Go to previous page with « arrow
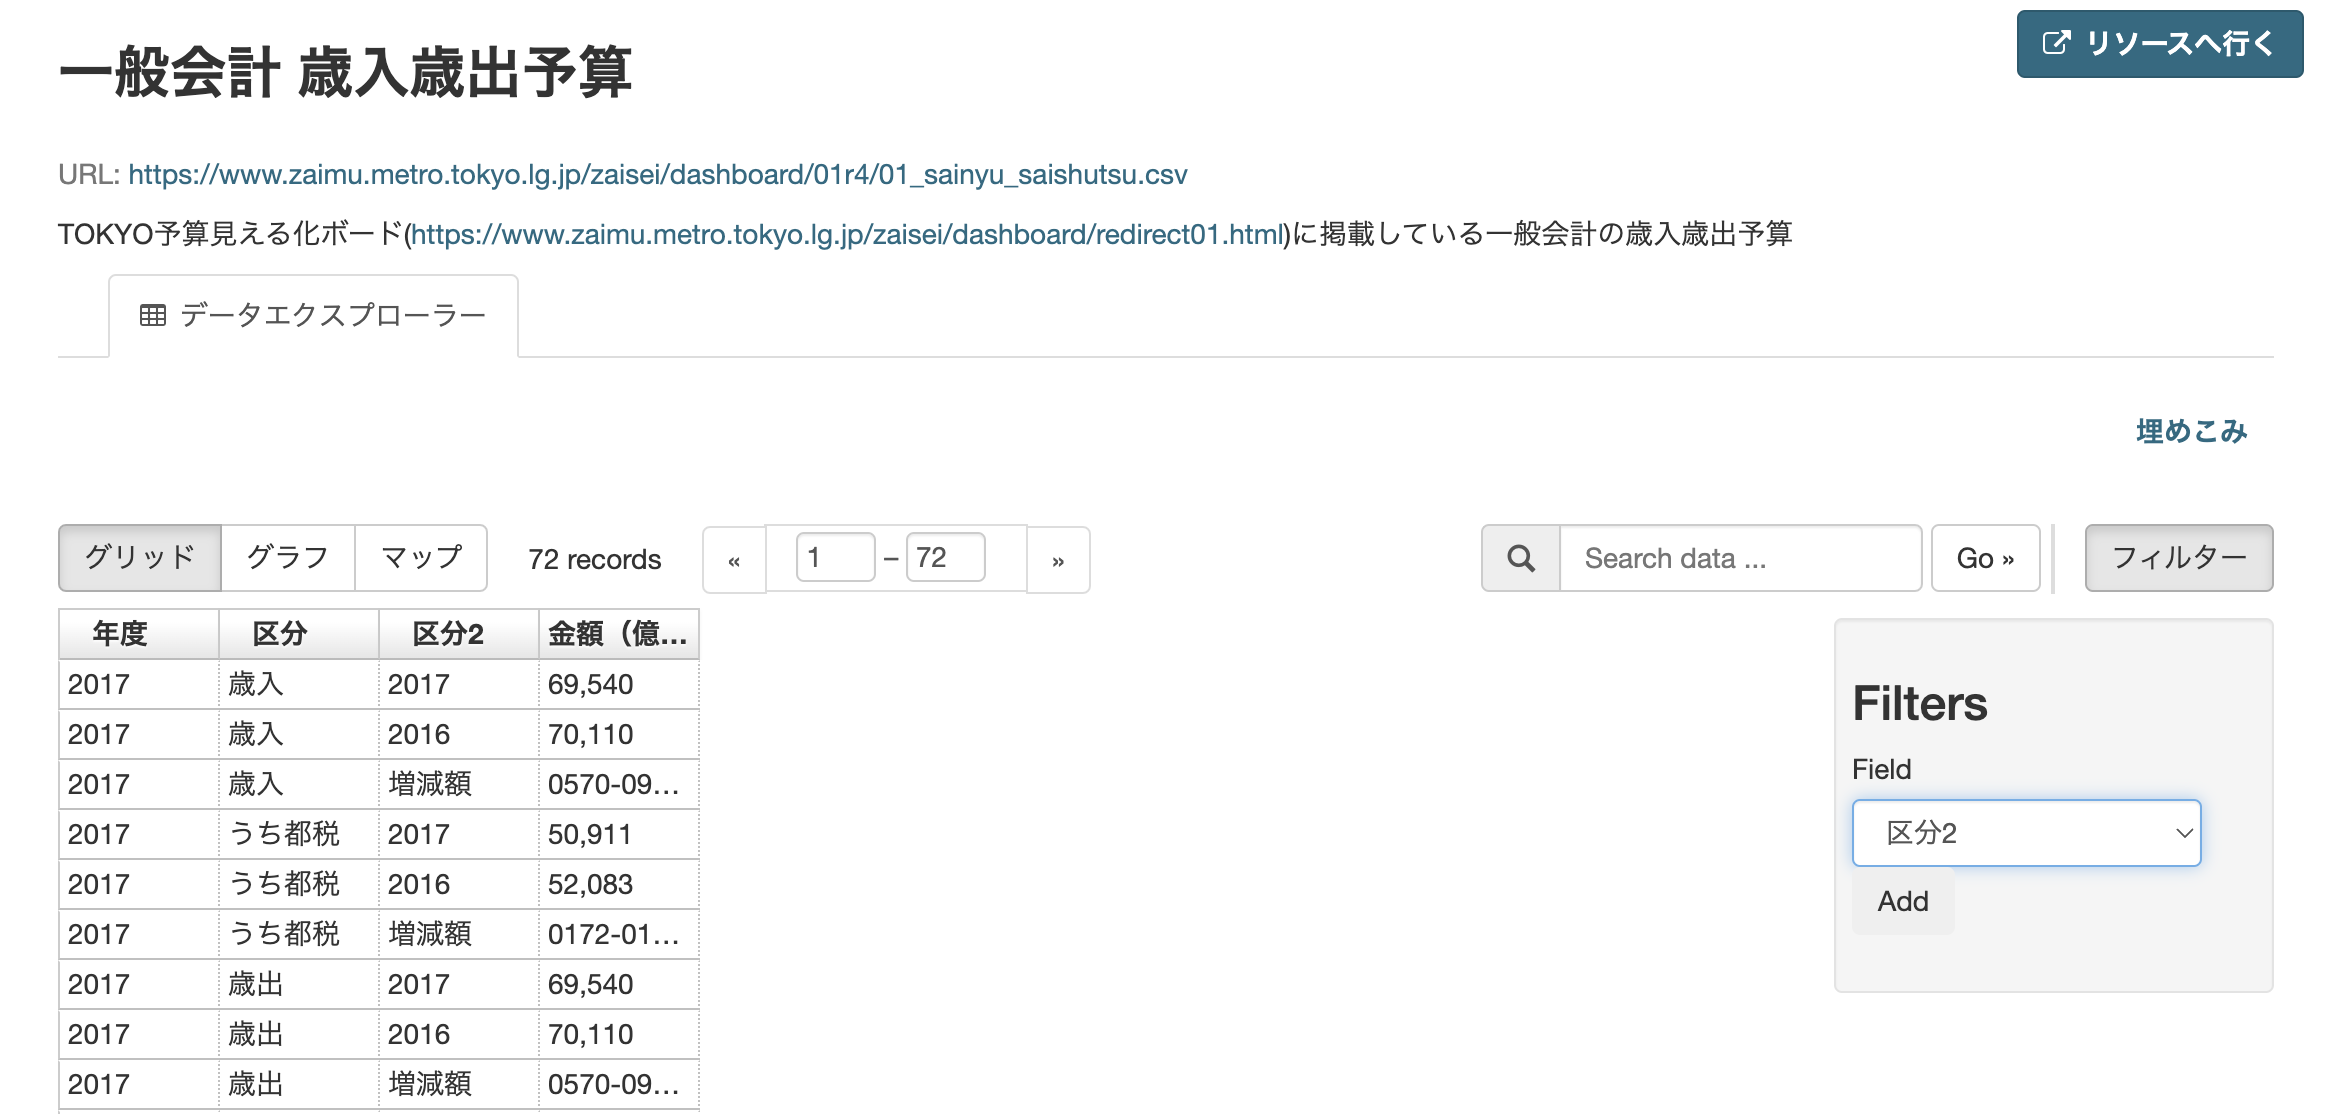 734,560
